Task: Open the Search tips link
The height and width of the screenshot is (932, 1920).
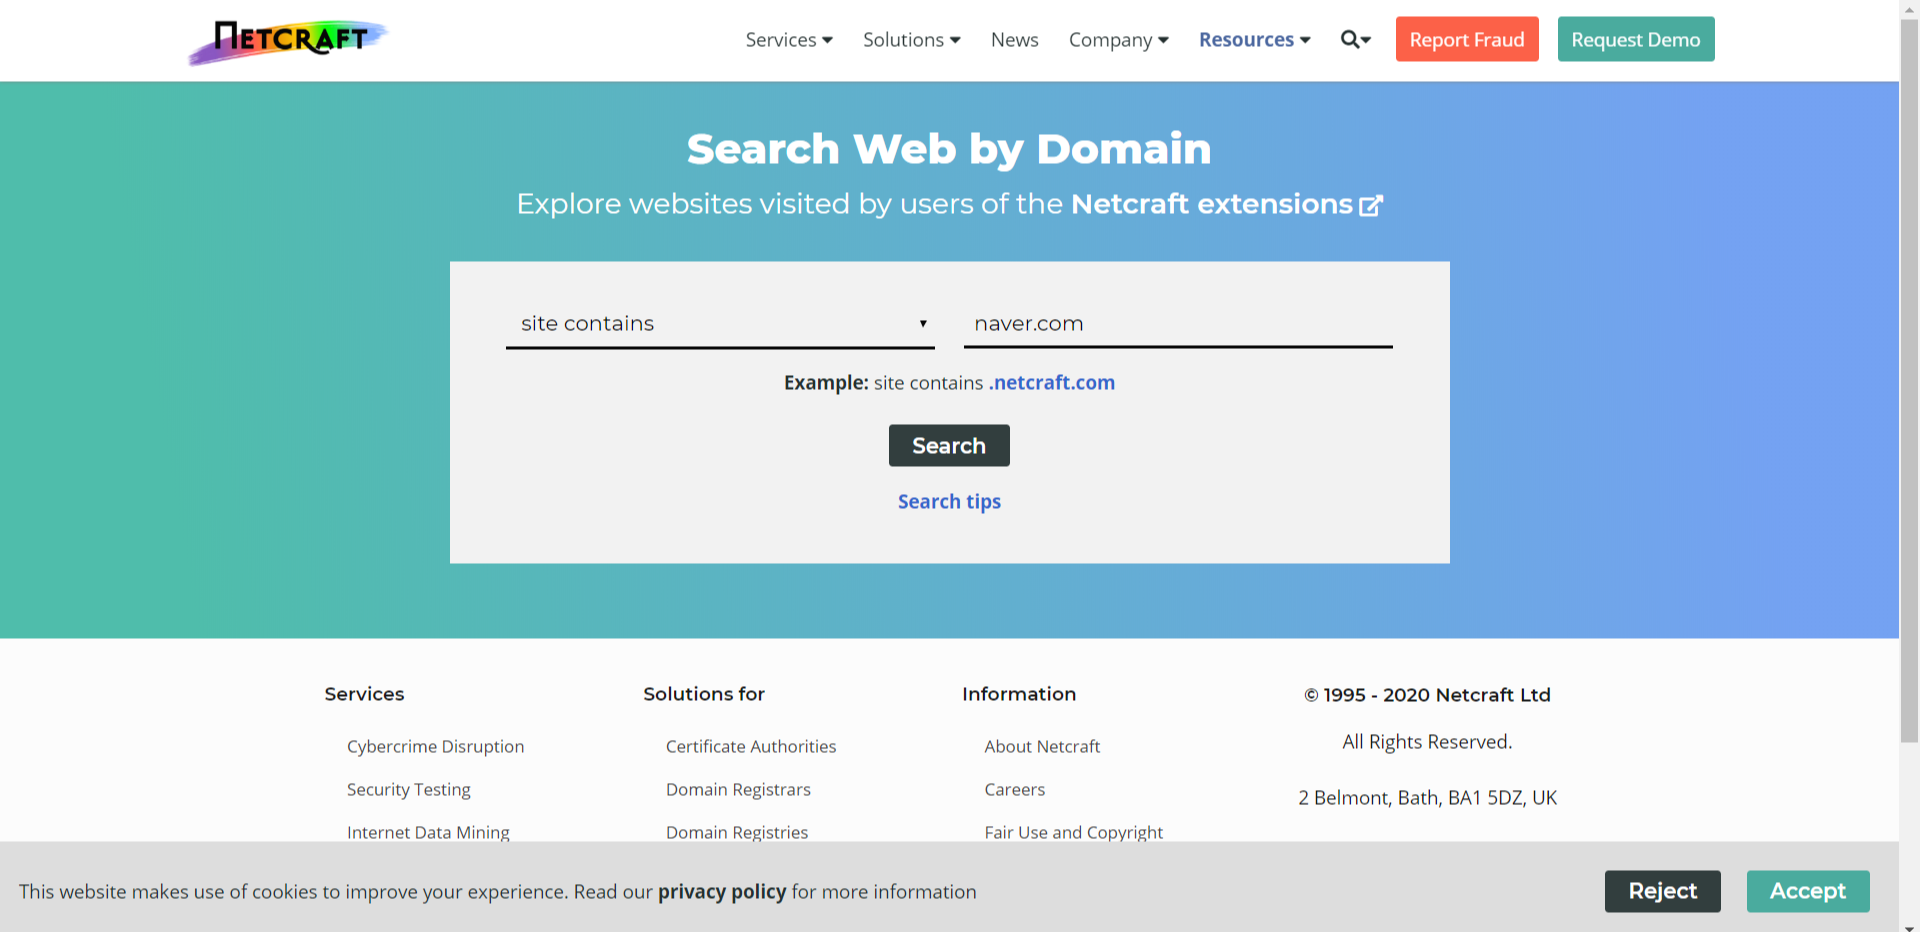Action: pyautogui.click(x=949, y=502)
